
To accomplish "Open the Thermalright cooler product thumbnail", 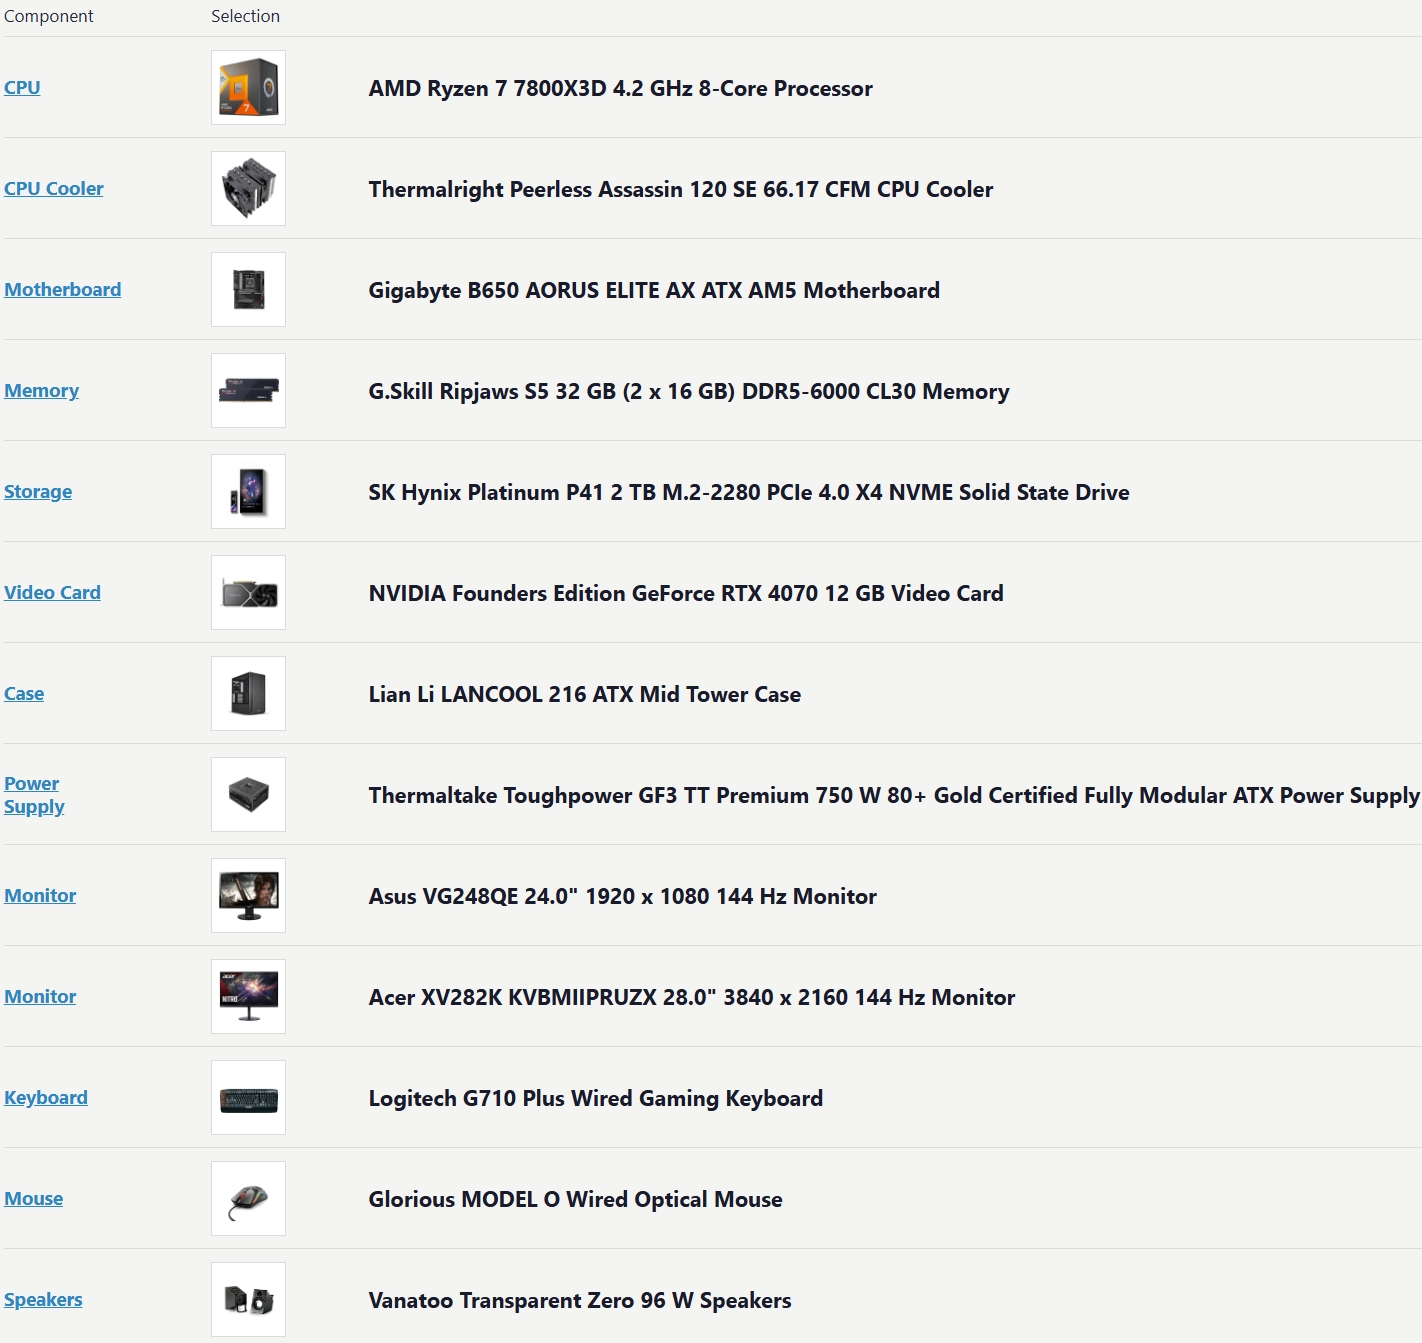I will pos(248,188).
